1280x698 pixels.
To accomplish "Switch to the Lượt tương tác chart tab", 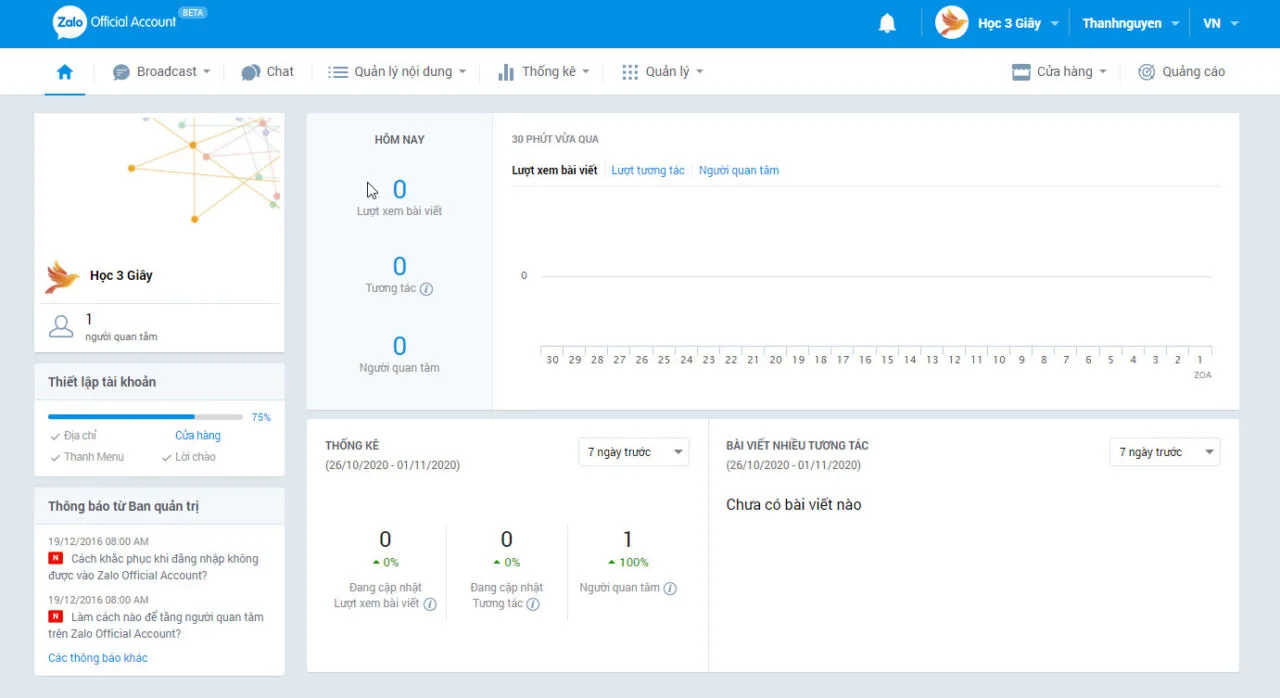I will 648,171.
